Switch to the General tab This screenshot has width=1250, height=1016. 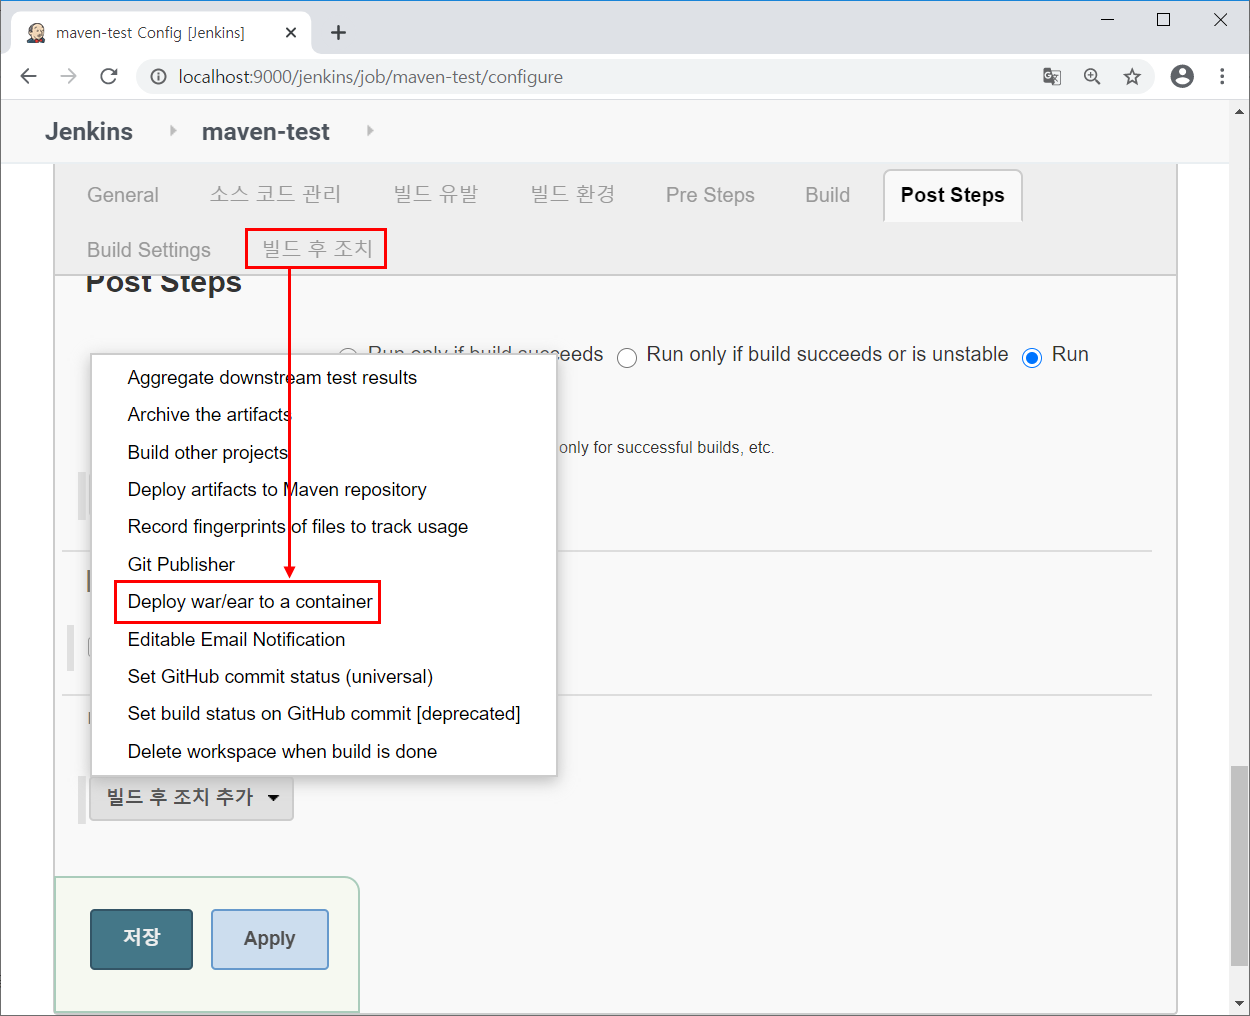(x=123, y=195)
